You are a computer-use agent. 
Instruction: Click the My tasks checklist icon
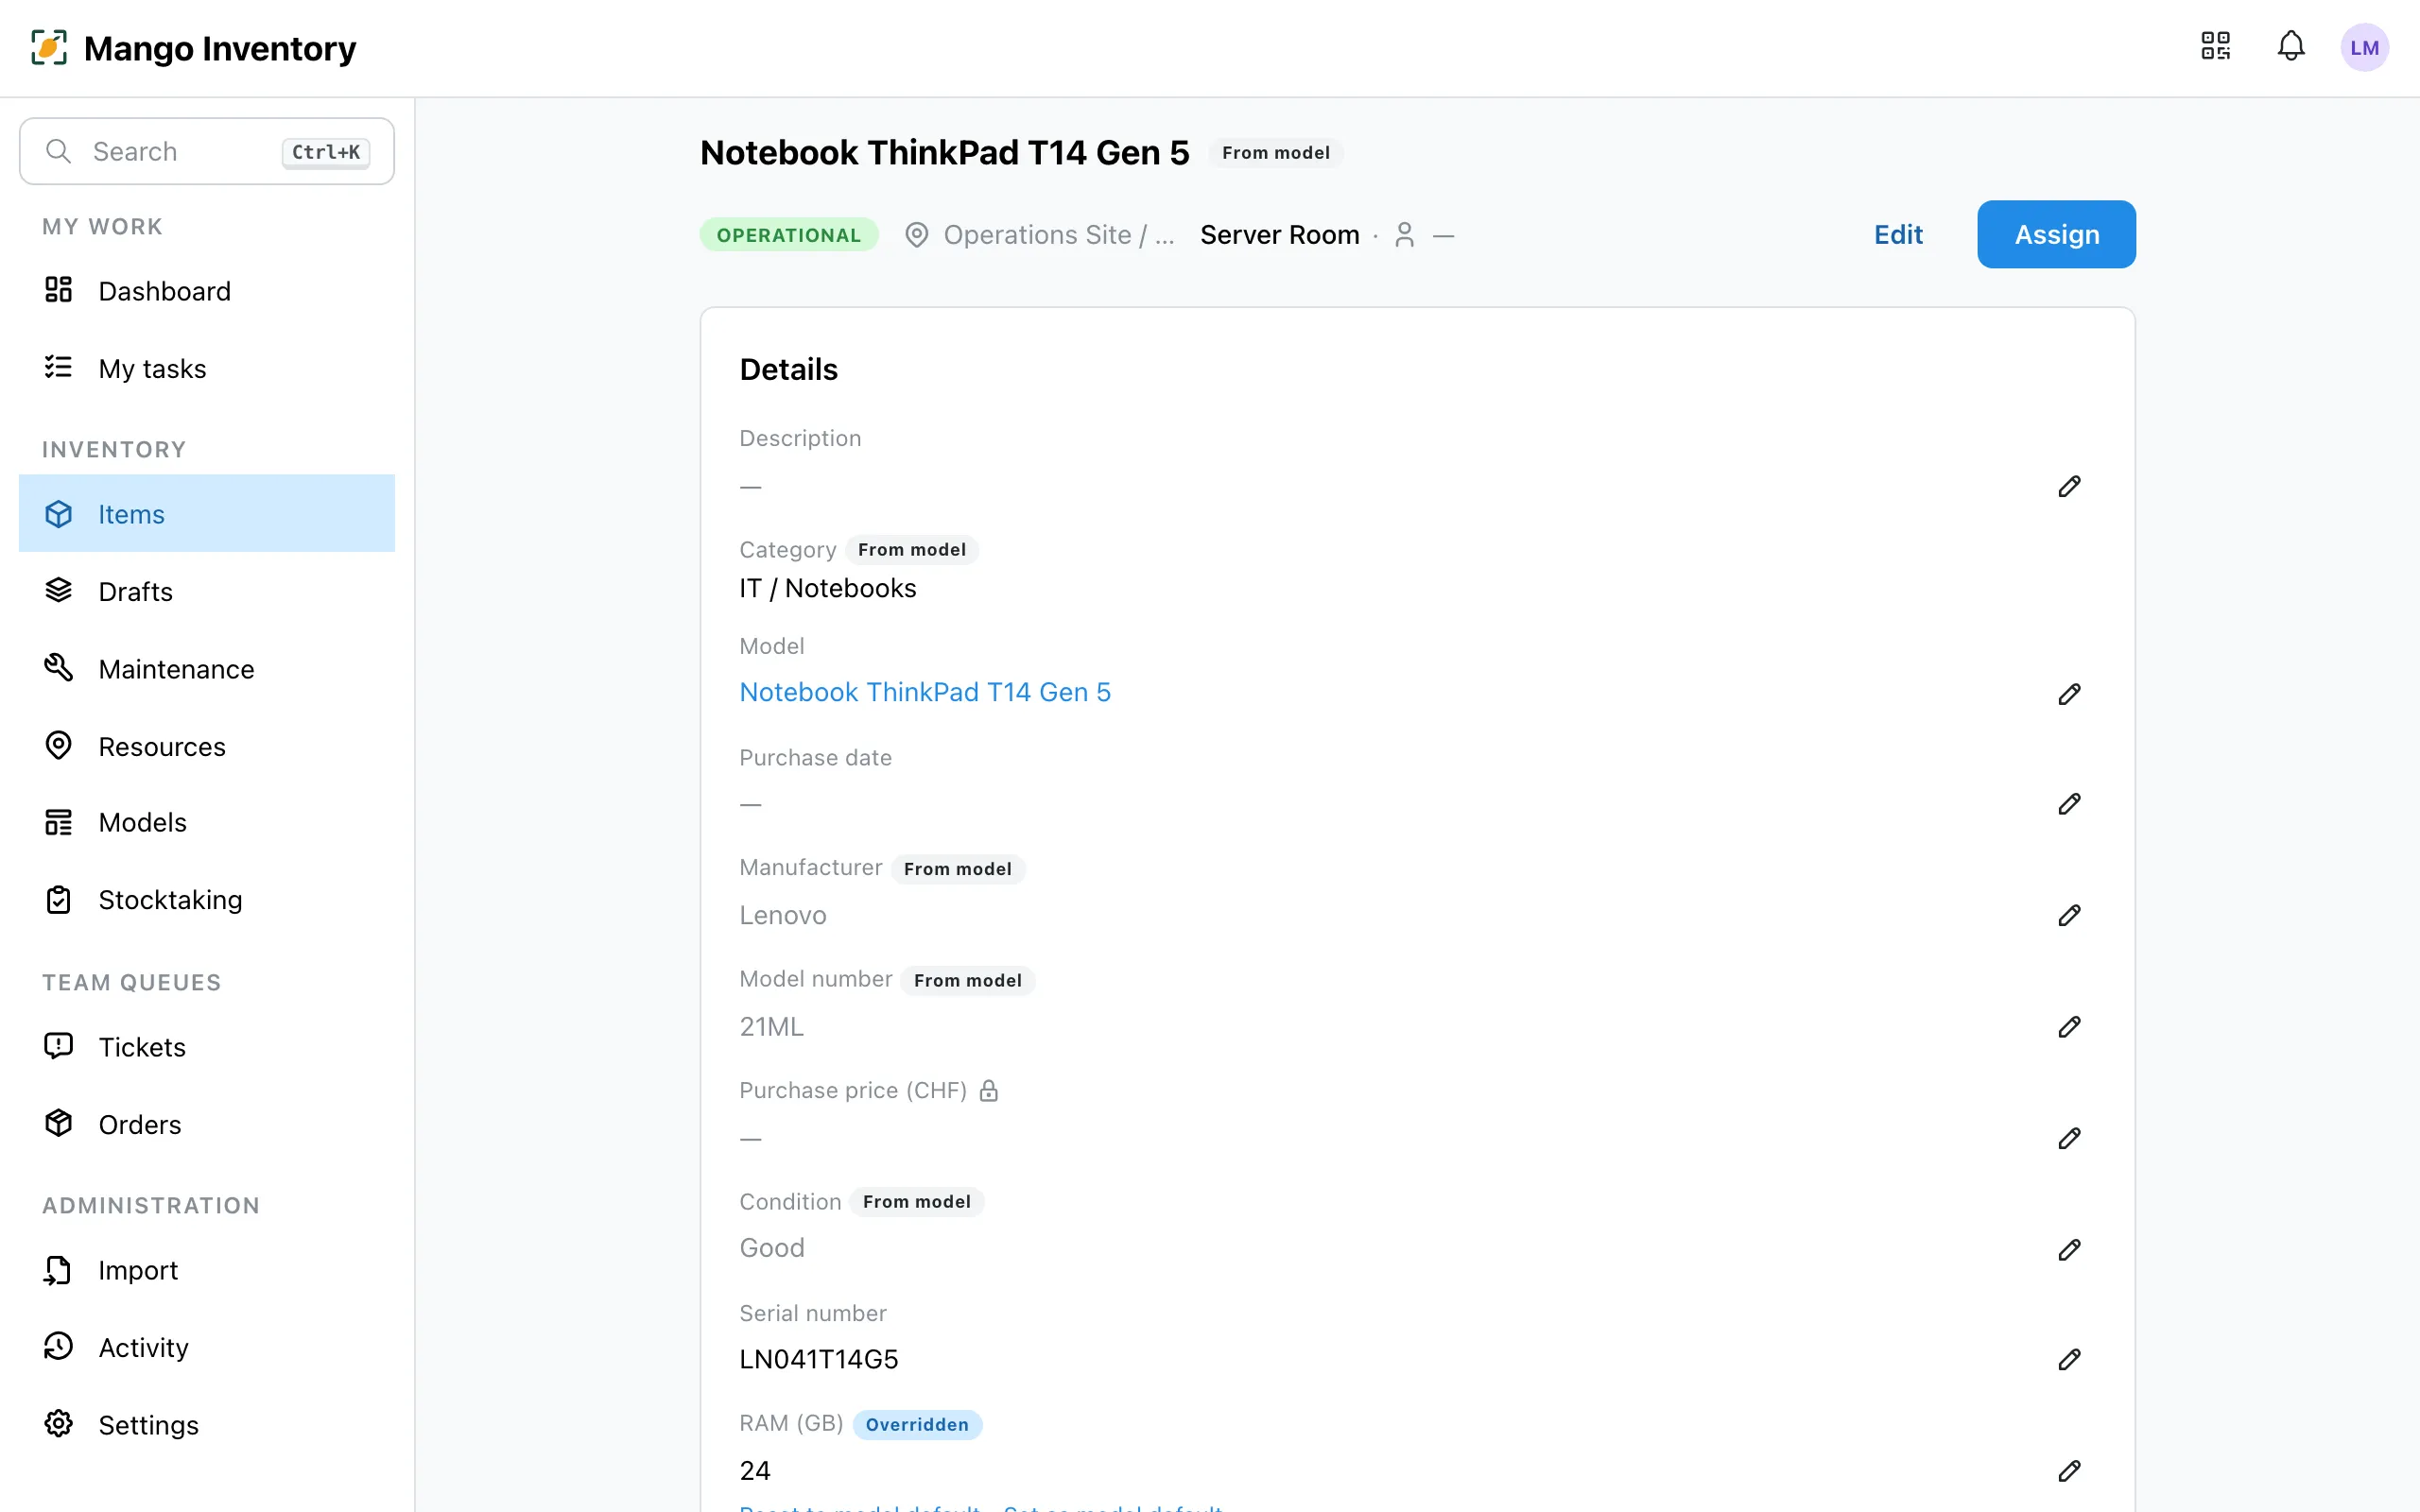[x=59, y=367]
